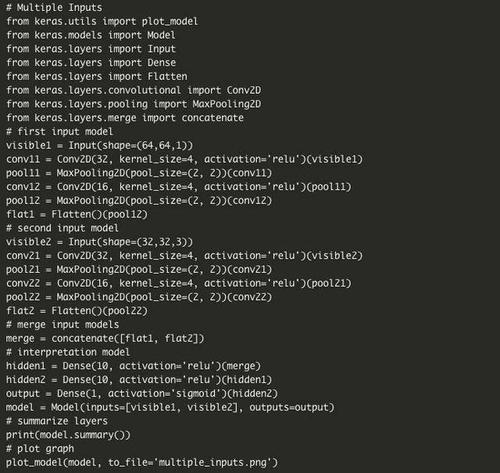Click the conv11 Conv2D assignment line

coord(184,159)
